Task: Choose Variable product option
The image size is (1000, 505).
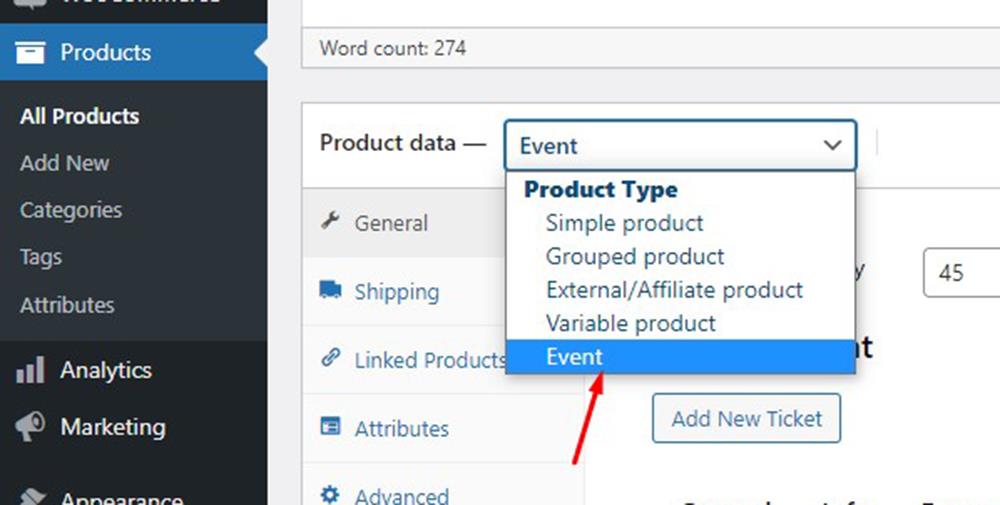Action: (x=631, y=323)
